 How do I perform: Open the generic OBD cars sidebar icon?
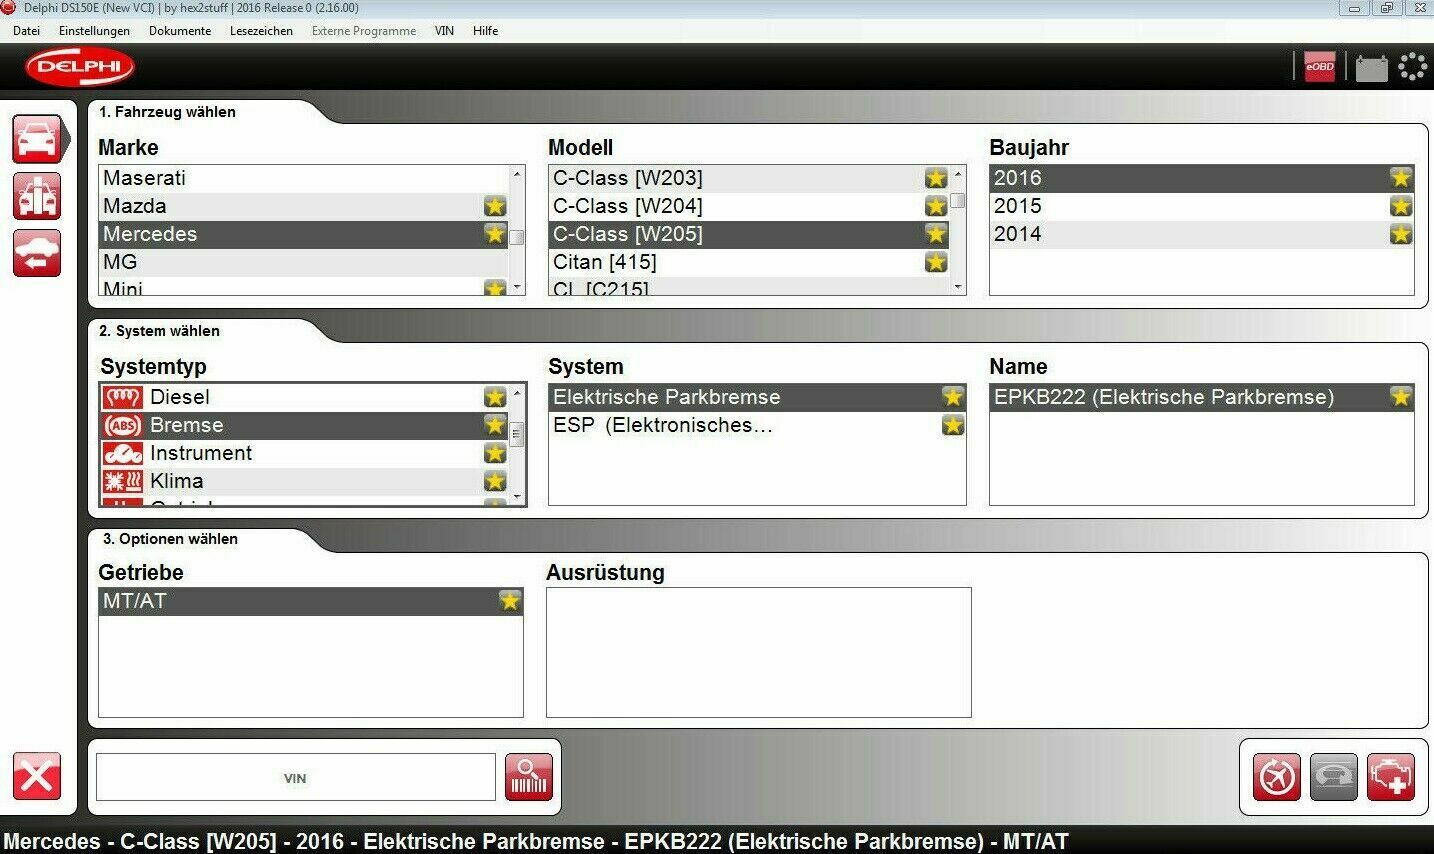tap(37, 196)
